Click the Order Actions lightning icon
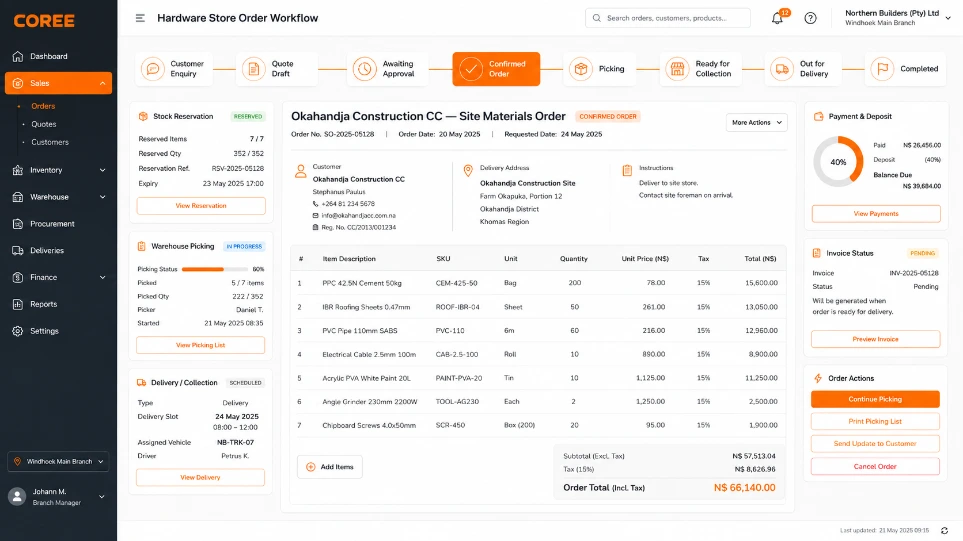 tap(817, 378)
